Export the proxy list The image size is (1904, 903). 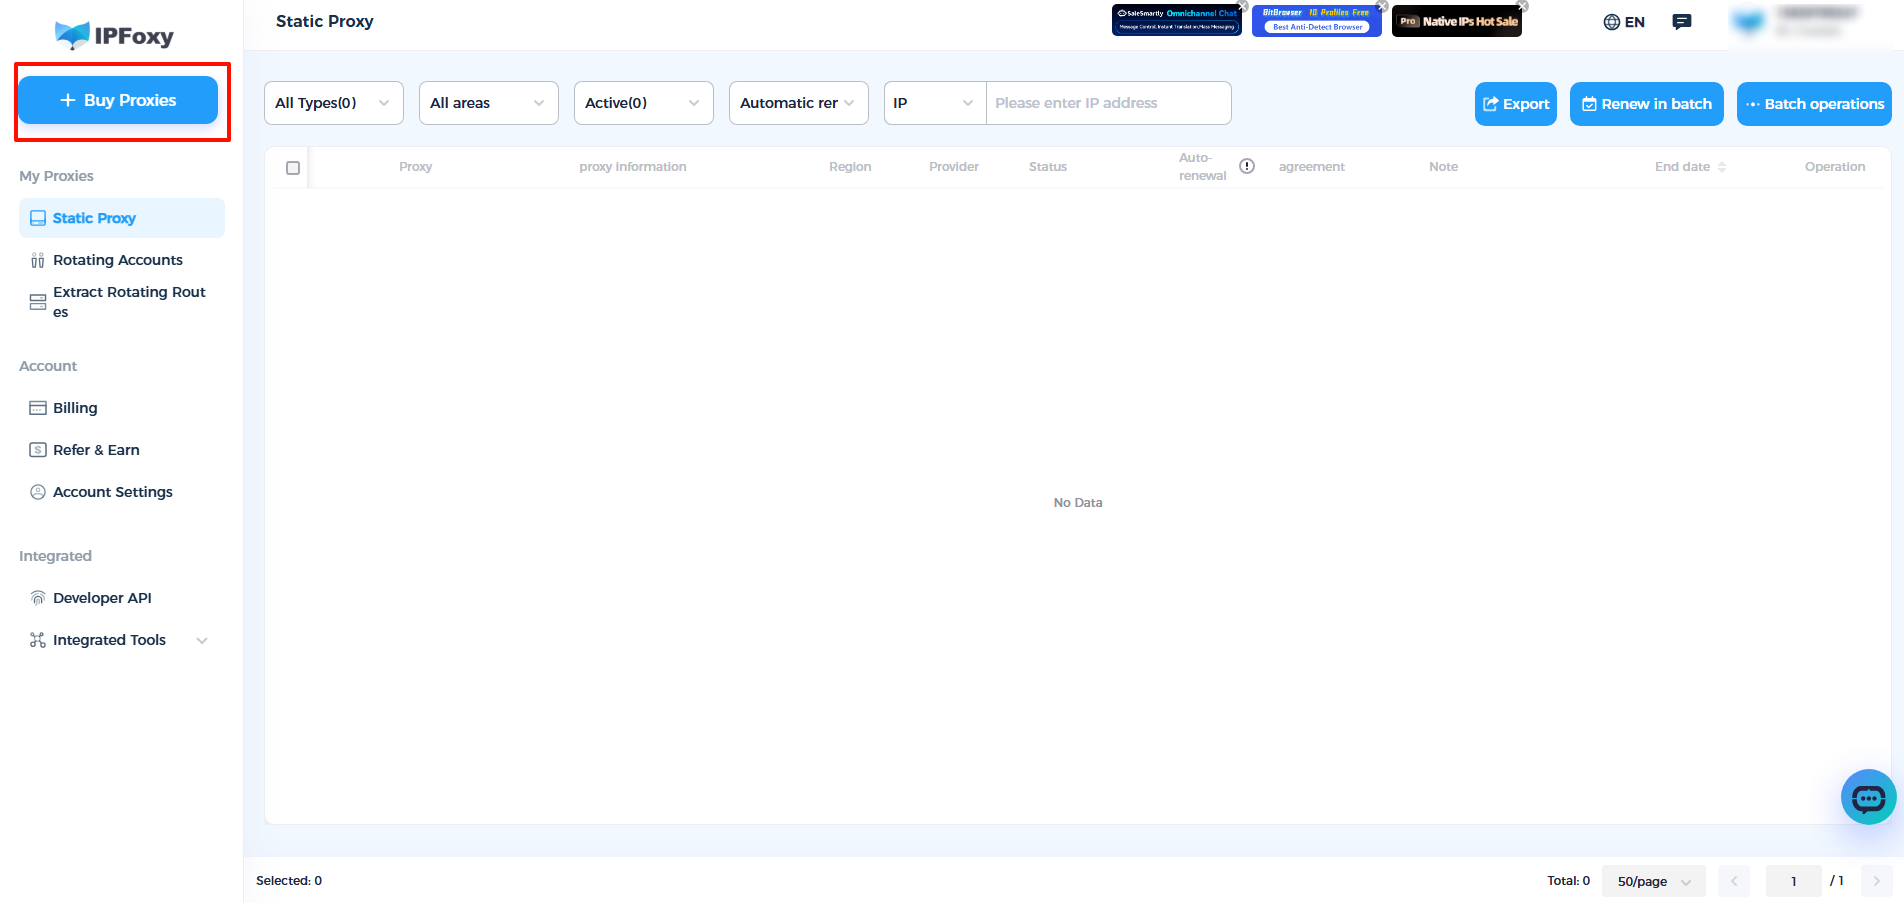(1515, 103)
